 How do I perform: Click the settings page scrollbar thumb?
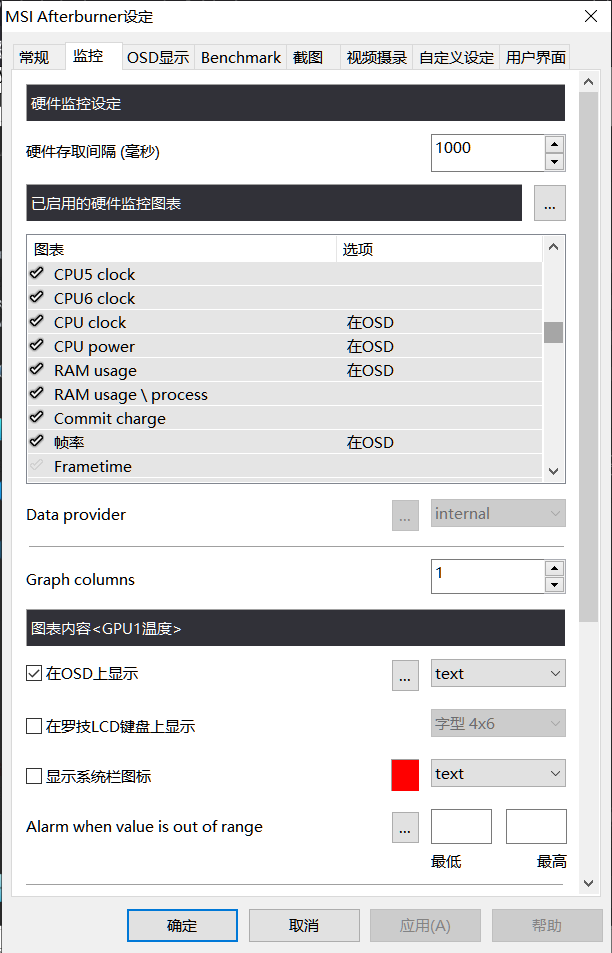[588, 357]
